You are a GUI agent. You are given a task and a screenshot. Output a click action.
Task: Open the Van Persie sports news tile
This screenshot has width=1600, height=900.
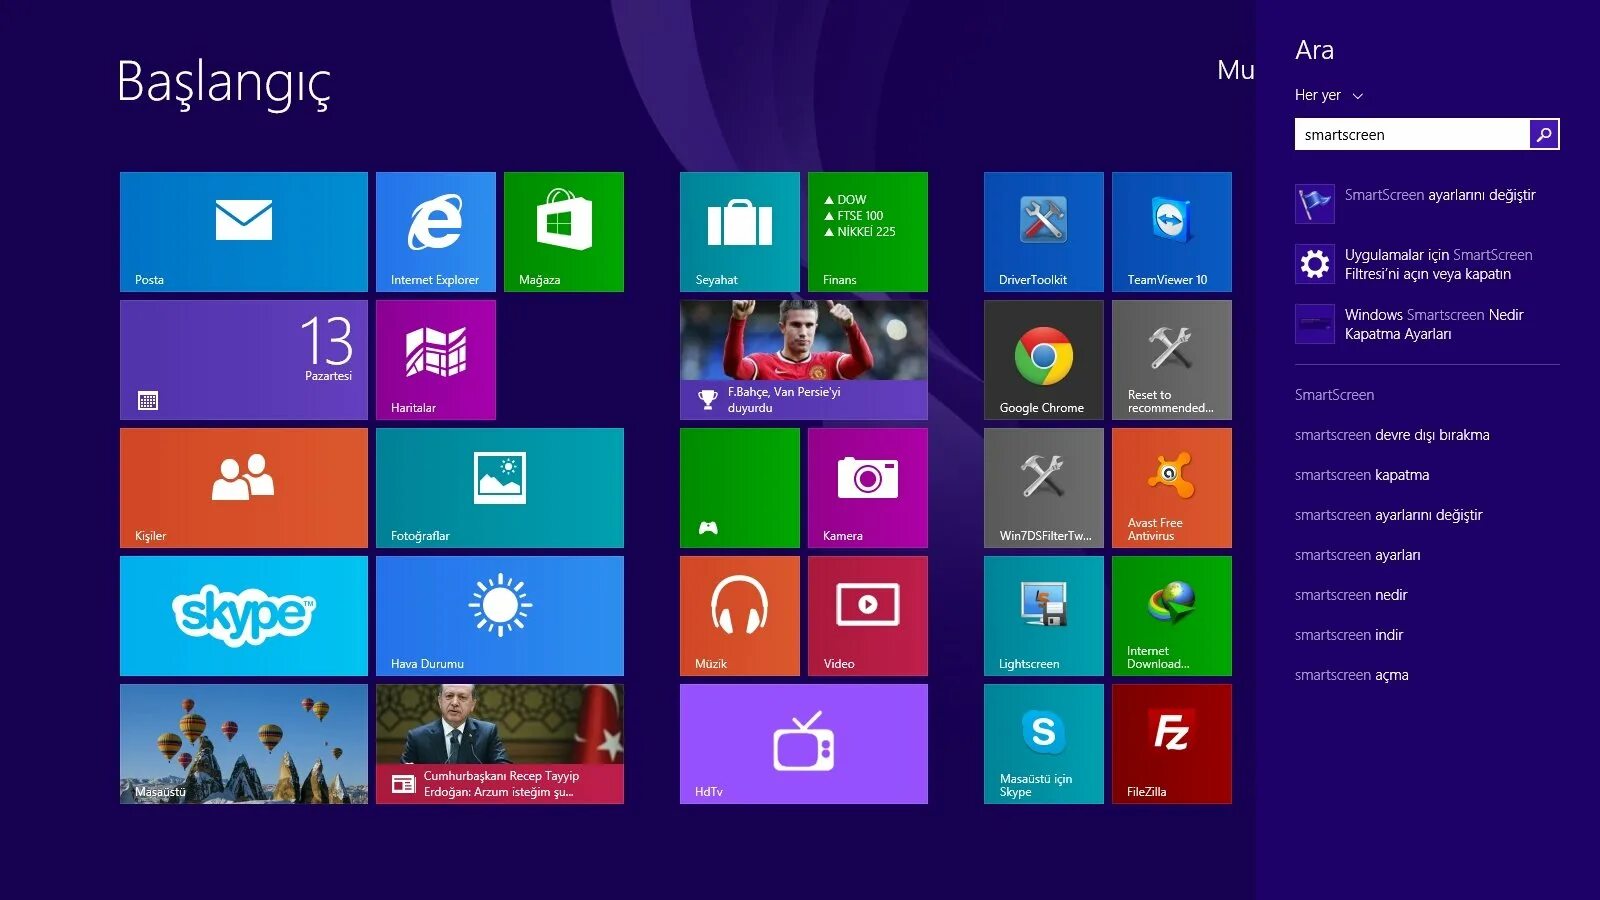(x=804, y=360)
